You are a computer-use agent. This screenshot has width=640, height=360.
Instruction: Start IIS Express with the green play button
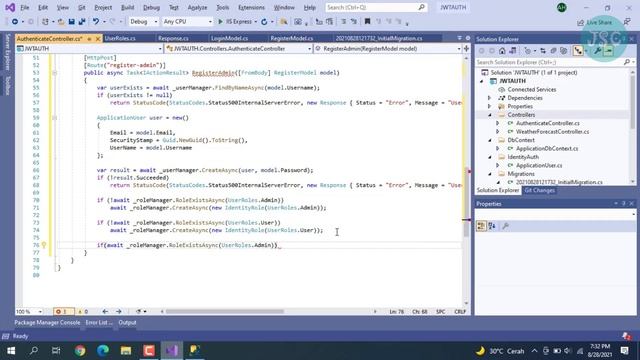pyautogui.click(x=220, y=22)
